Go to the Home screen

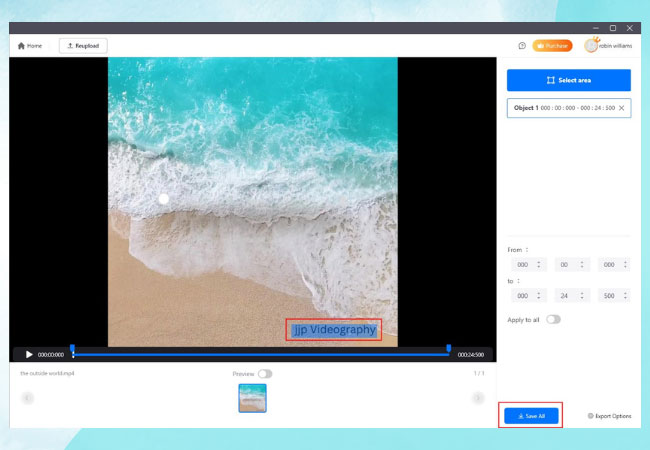tap(30, 46)
